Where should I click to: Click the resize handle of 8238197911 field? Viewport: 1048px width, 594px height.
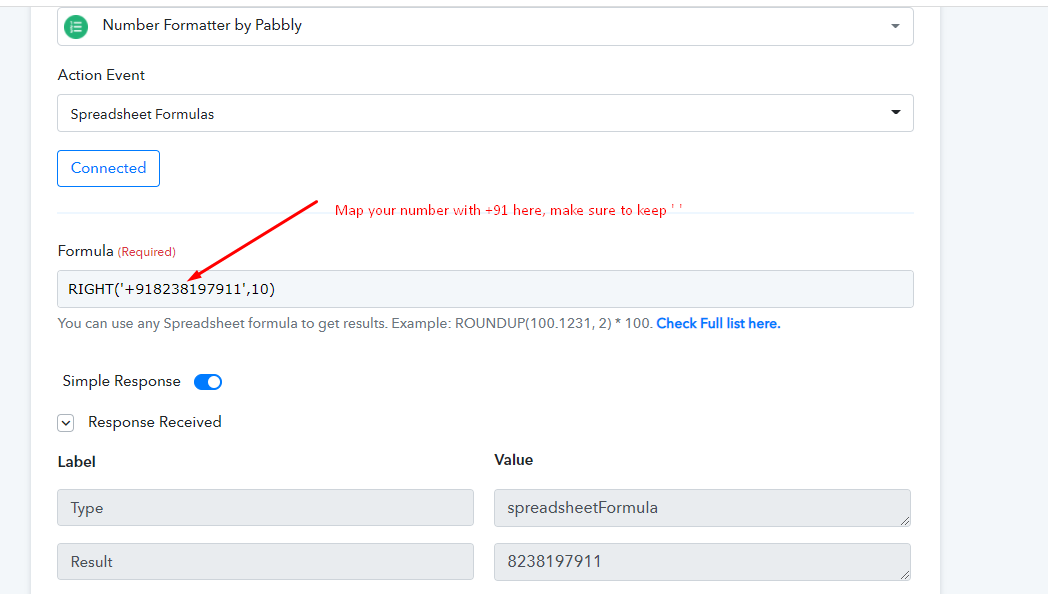904,574
